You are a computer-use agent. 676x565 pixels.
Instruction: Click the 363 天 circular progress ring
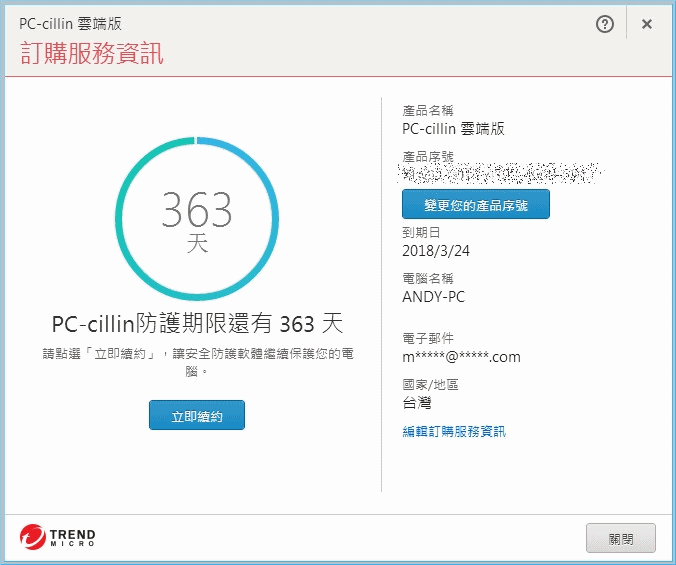point(197,219)
